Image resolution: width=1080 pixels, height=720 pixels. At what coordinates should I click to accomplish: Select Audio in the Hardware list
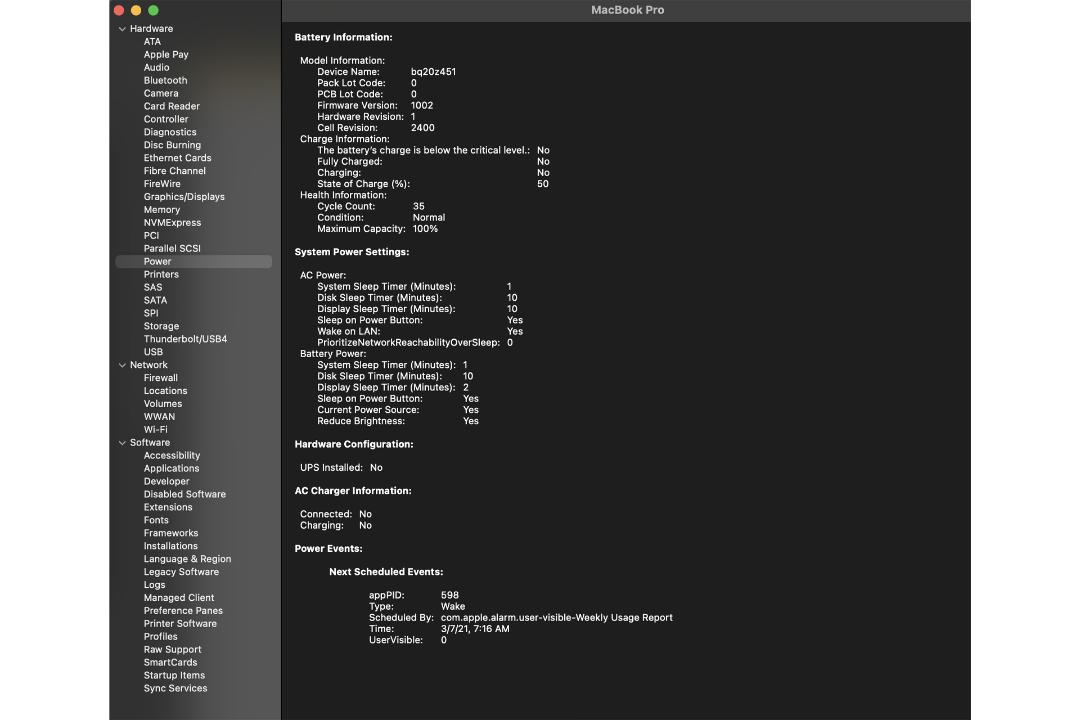tap(156, 68)
